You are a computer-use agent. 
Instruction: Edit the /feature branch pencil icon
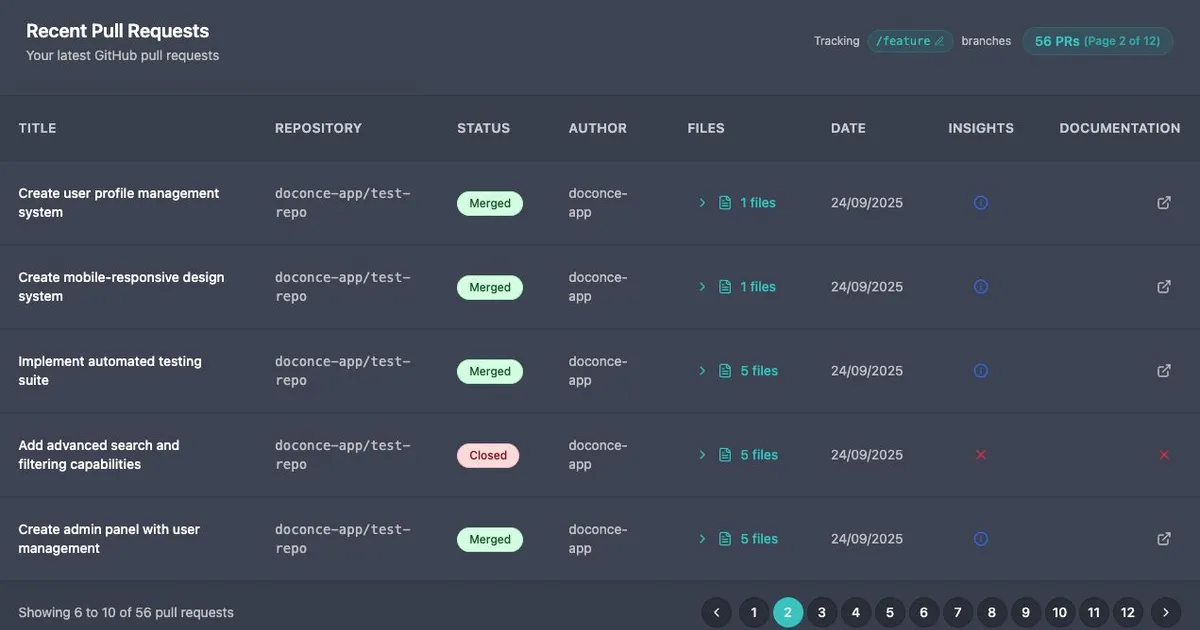pos(939,42)
